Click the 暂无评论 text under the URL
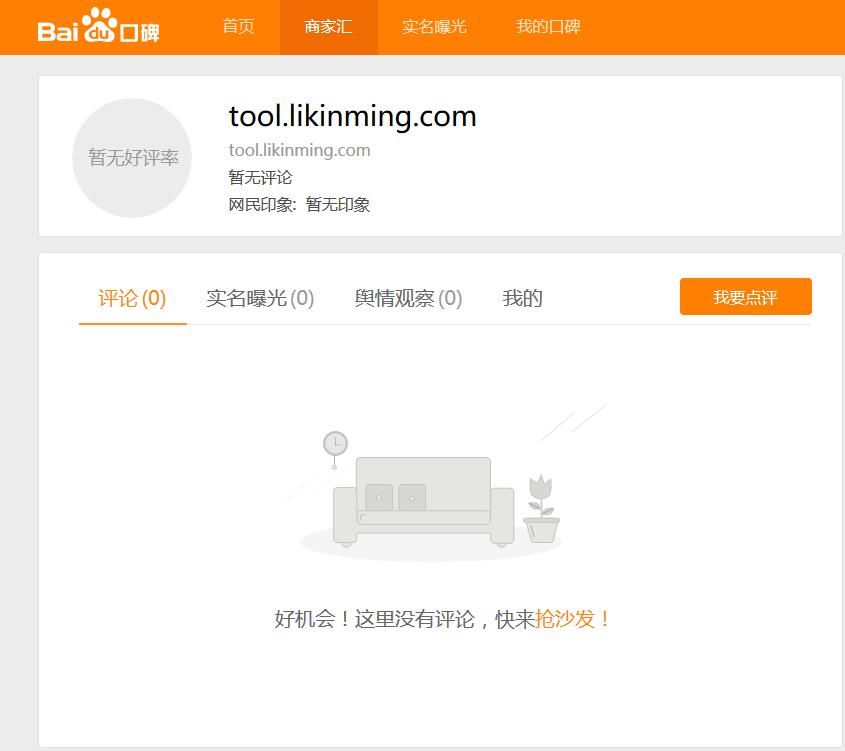 pyautogui.click(x=260, y=177)
